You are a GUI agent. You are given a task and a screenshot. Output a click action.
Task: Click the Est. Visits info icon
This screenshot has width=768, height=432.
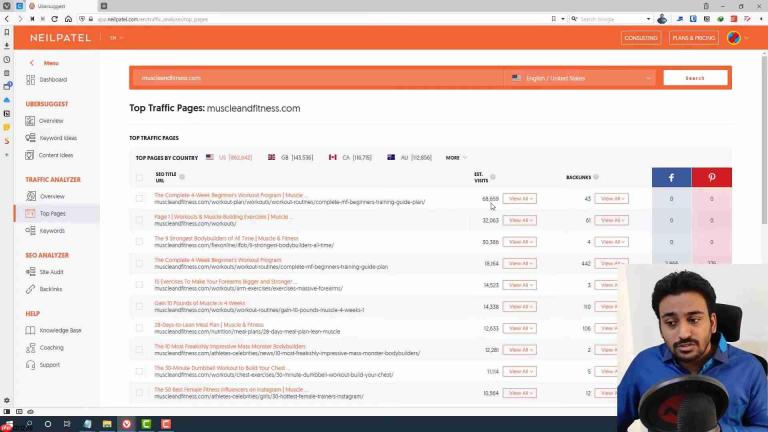493,177
